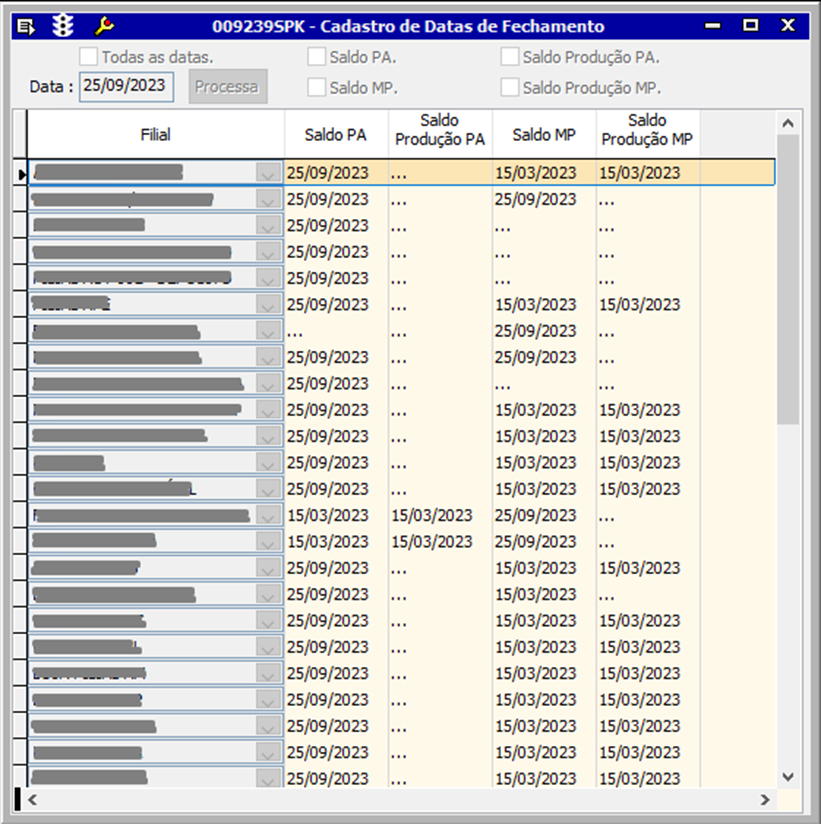
Task: Click the Saldo PA column header
Action: click(x=335, y=135)
